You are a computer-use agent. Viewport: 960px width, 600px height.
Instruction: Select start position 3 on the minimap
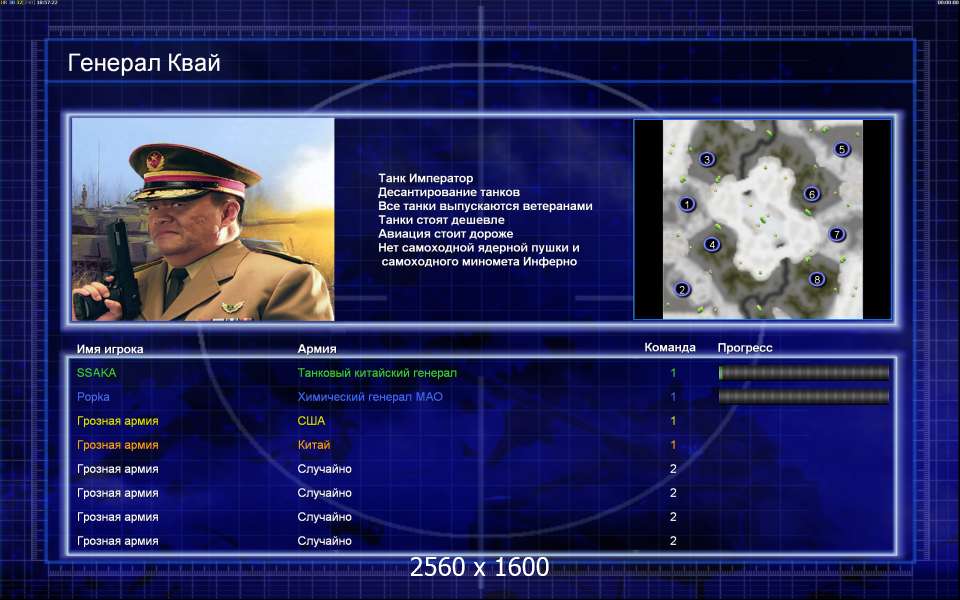[707, 160]
